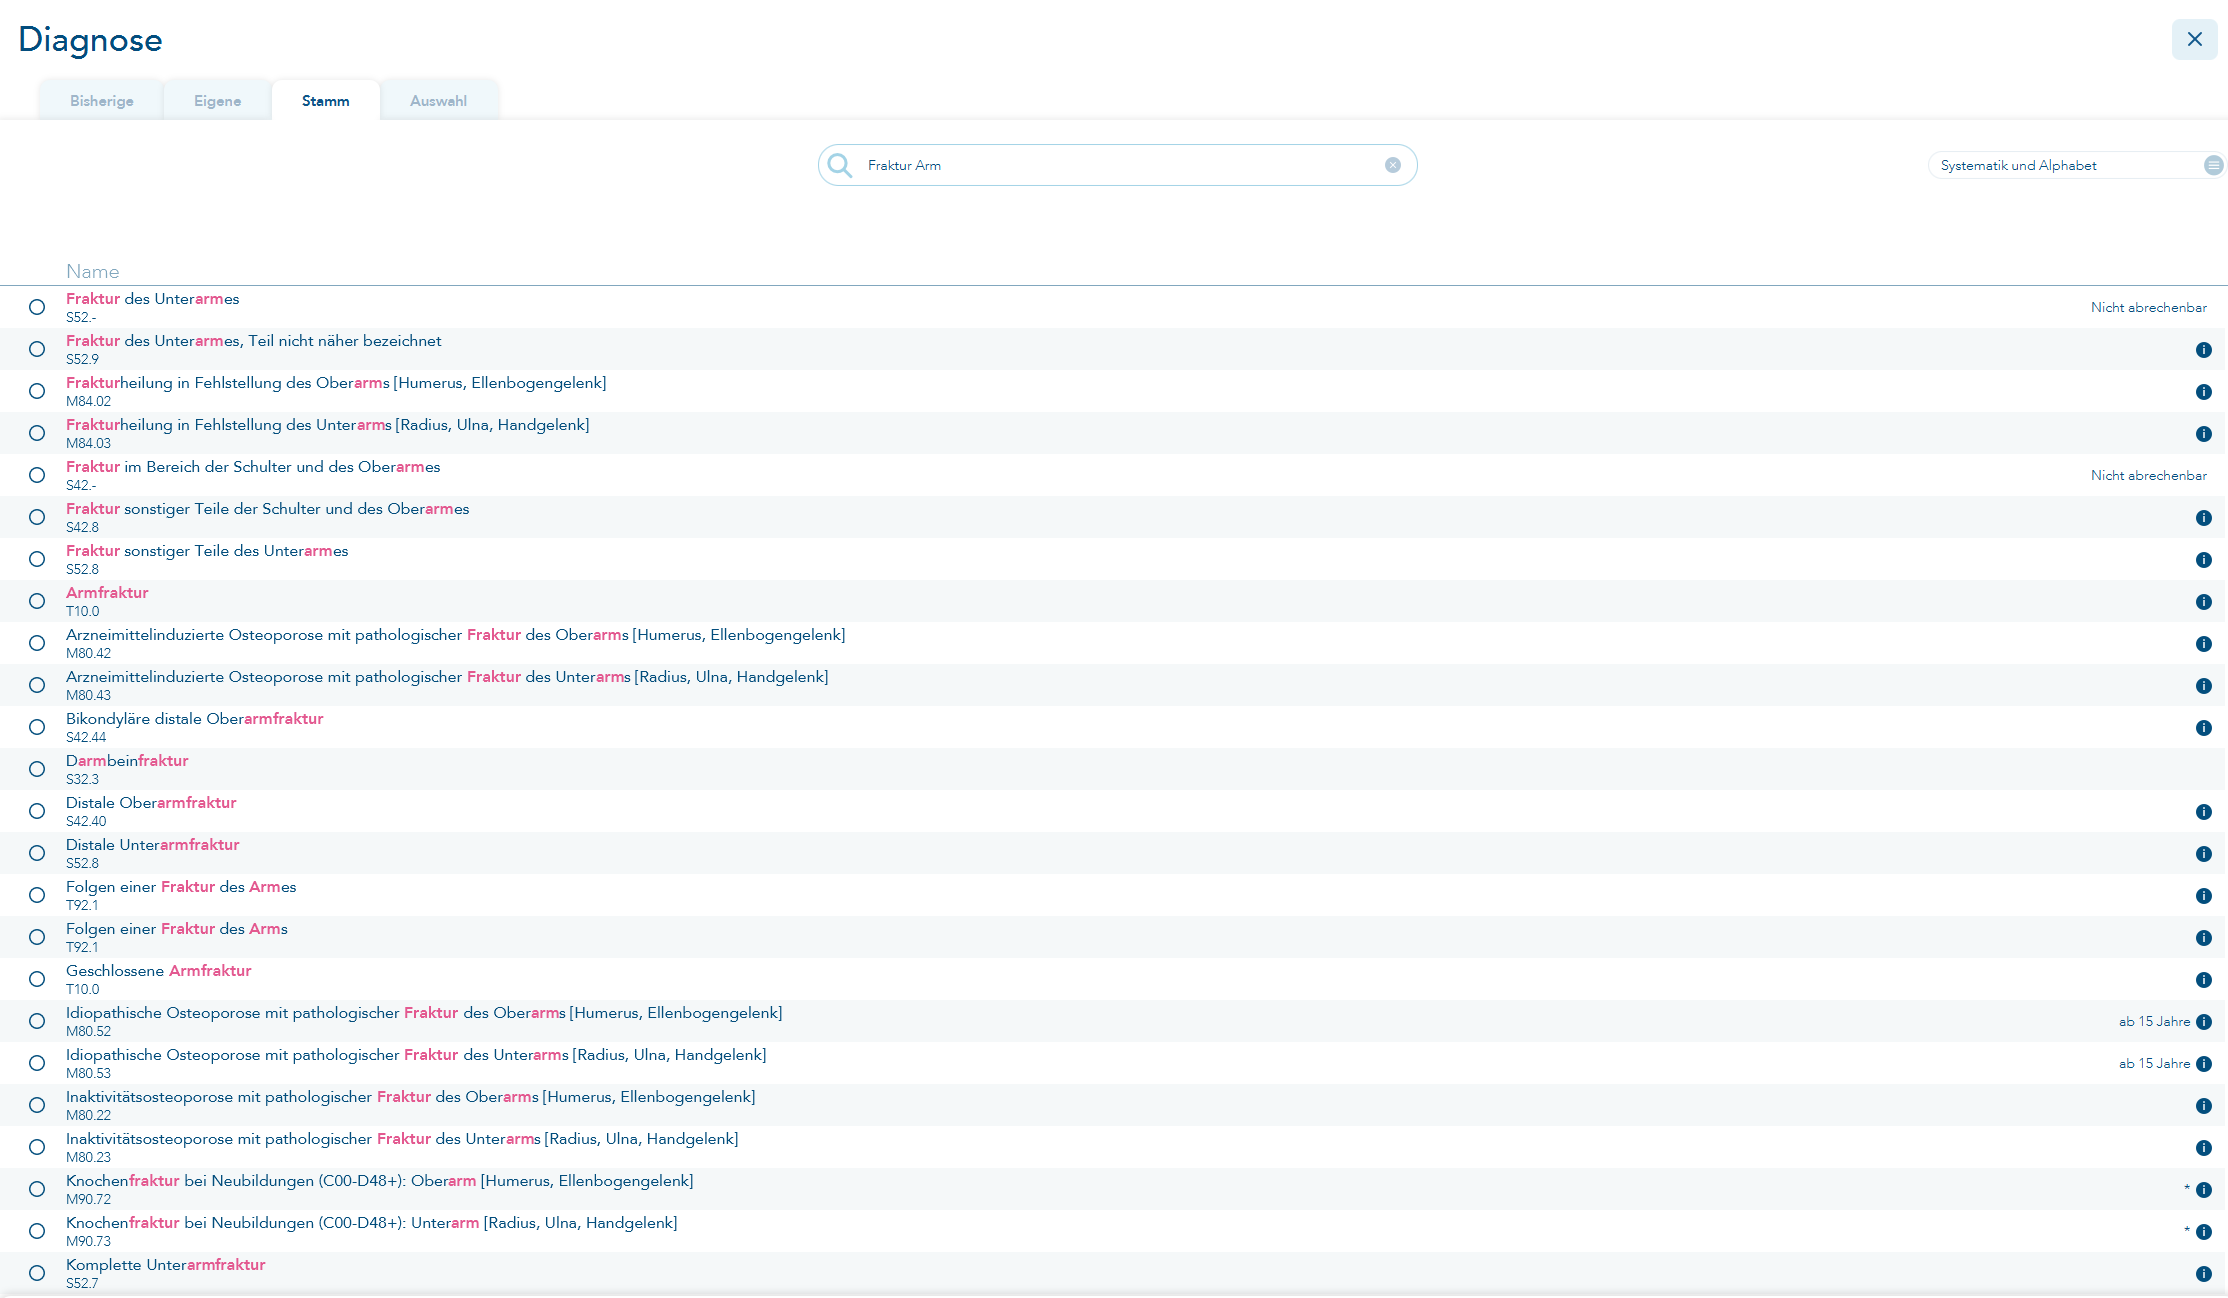Switch to the Bisherige tab
Screen dimensions: 2228x1298
[101, 101]
